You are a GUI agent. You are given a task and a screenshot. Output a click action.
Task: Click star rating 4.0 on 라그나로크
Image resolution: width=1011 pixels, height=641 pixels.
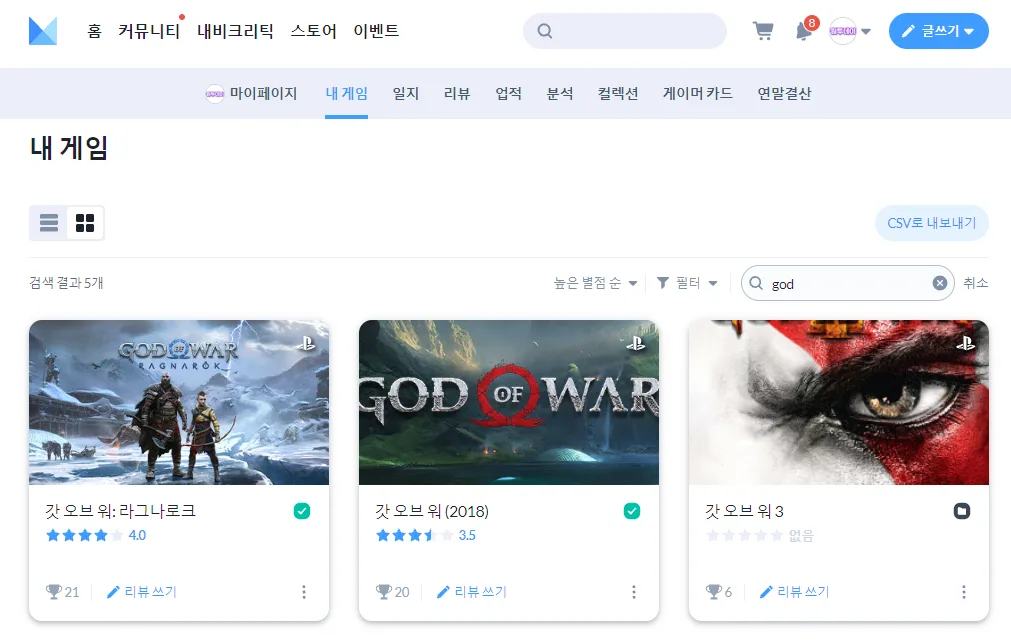(96, 535)
